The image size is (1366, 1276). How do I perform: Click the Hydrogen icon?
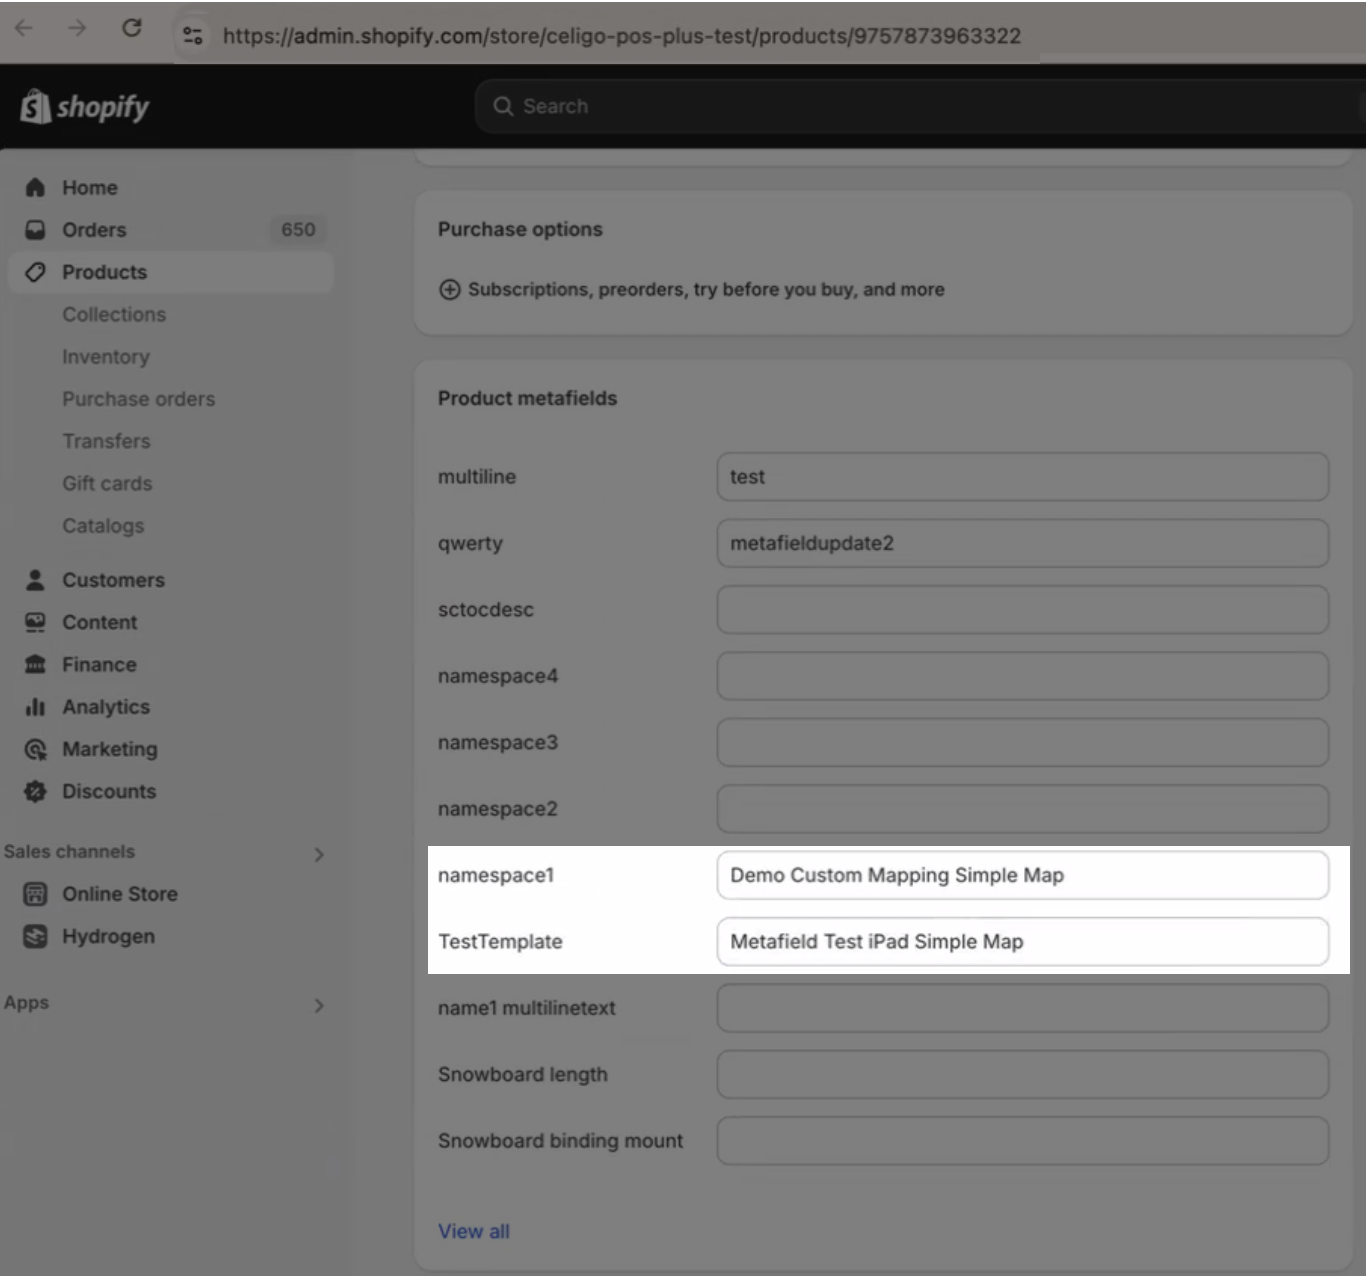point(35,936)
